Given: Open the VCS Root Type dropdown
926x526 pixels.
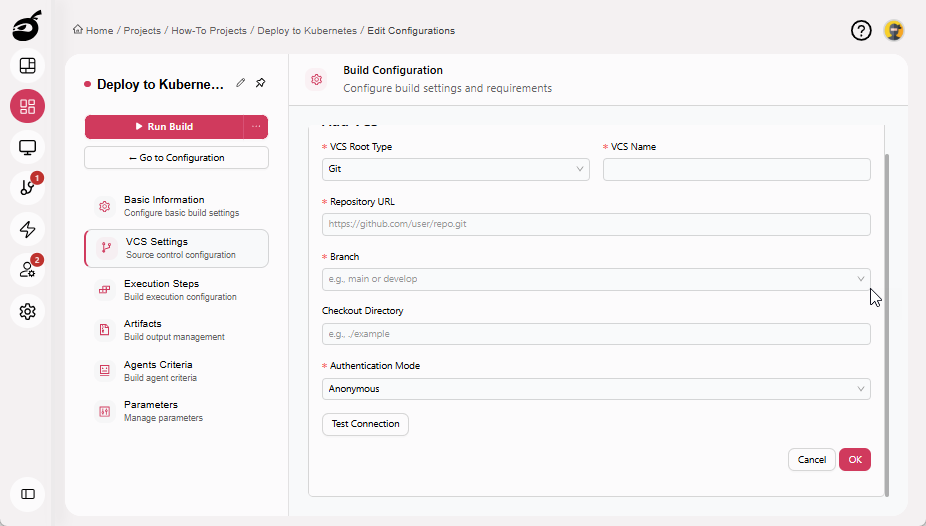Looking at the screenshot, I should [456, 169].
